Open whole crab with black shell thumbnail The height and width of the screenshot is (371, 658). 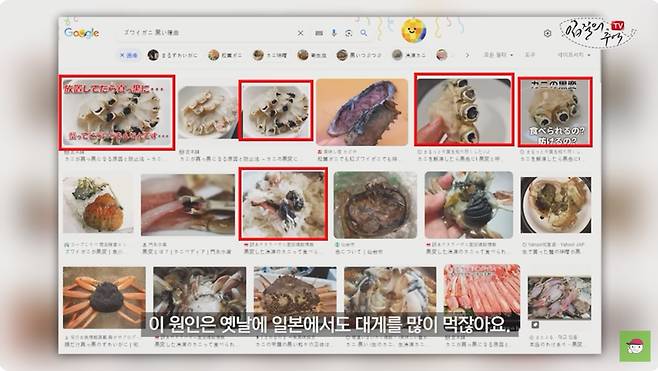click(x=104, y=297)
